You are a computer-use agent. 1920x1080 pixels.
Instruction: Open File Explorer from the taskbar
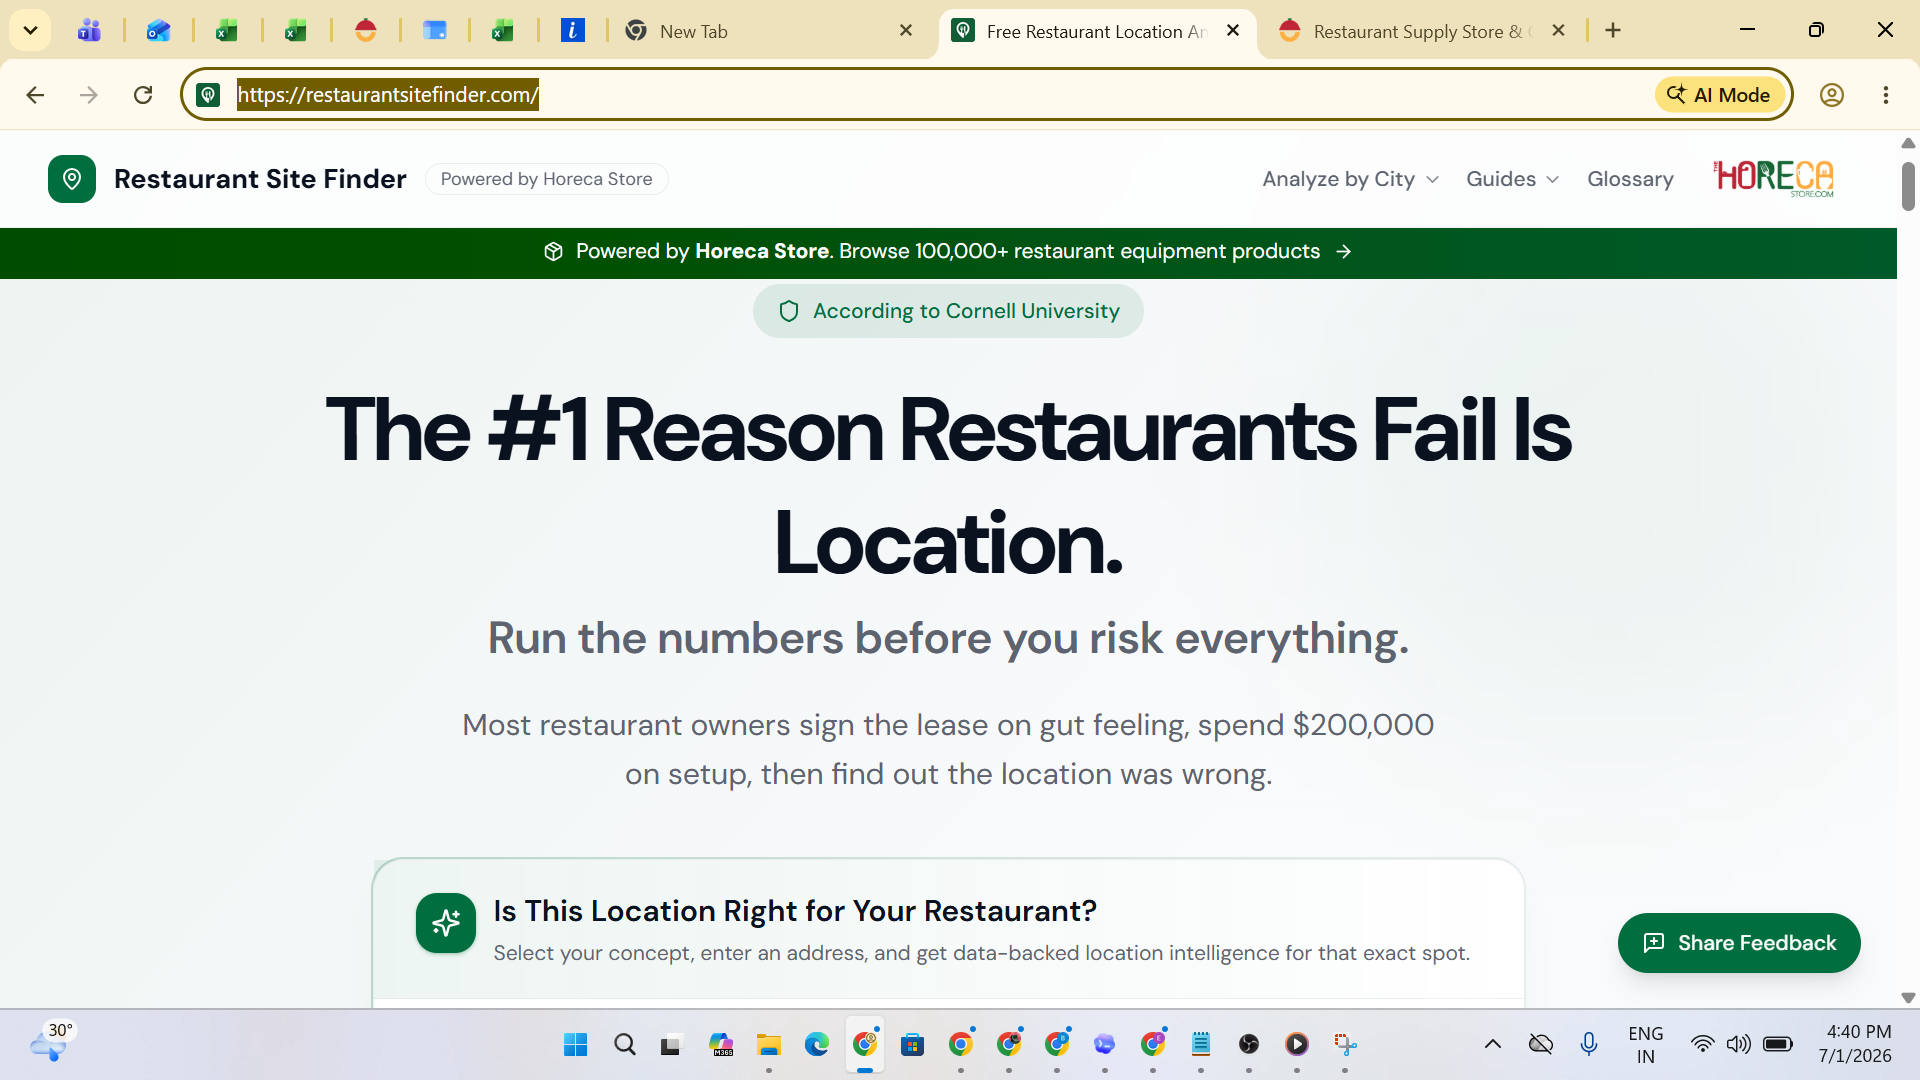[769, 1045]
